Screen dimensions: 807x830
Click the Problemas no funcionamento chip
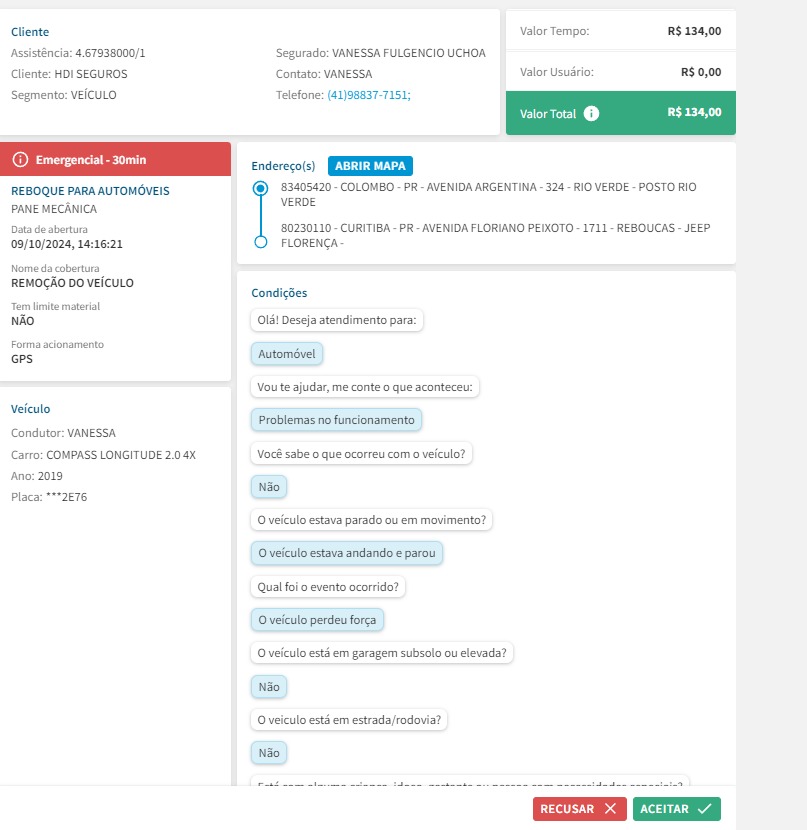pyautogui.click(x=336, y=420)
